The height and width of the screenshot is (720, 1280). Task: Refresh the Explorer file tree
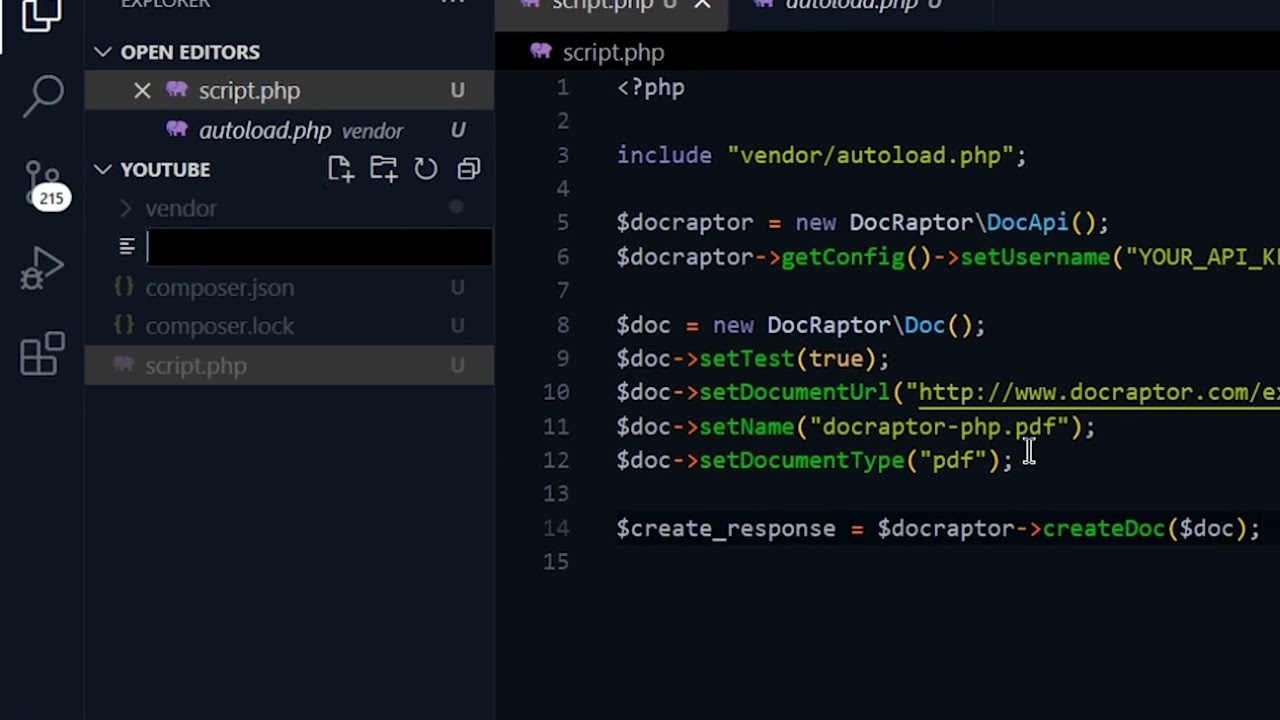[x=426, y=169]
